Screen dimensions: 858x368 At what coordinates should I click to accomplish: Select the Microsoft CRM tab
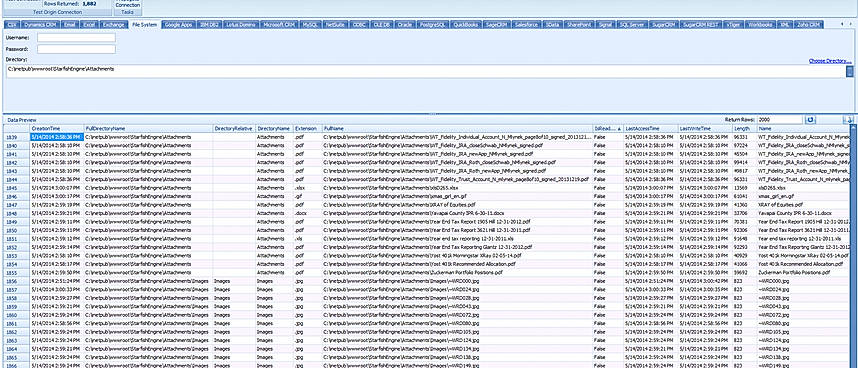pos(279,25)
